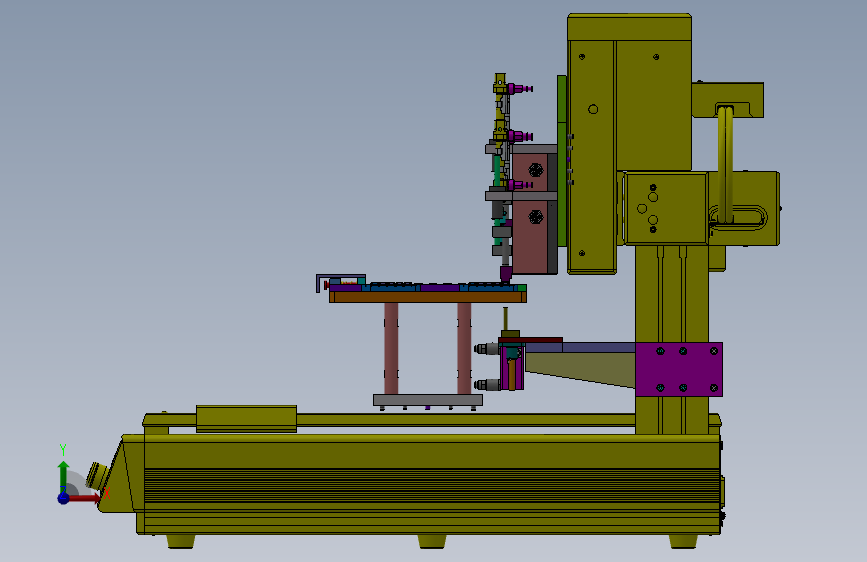This screenshot has height=562, width=867.
Task: Select the ribbed side panel of the machine base
Action: tap(432, 486)
